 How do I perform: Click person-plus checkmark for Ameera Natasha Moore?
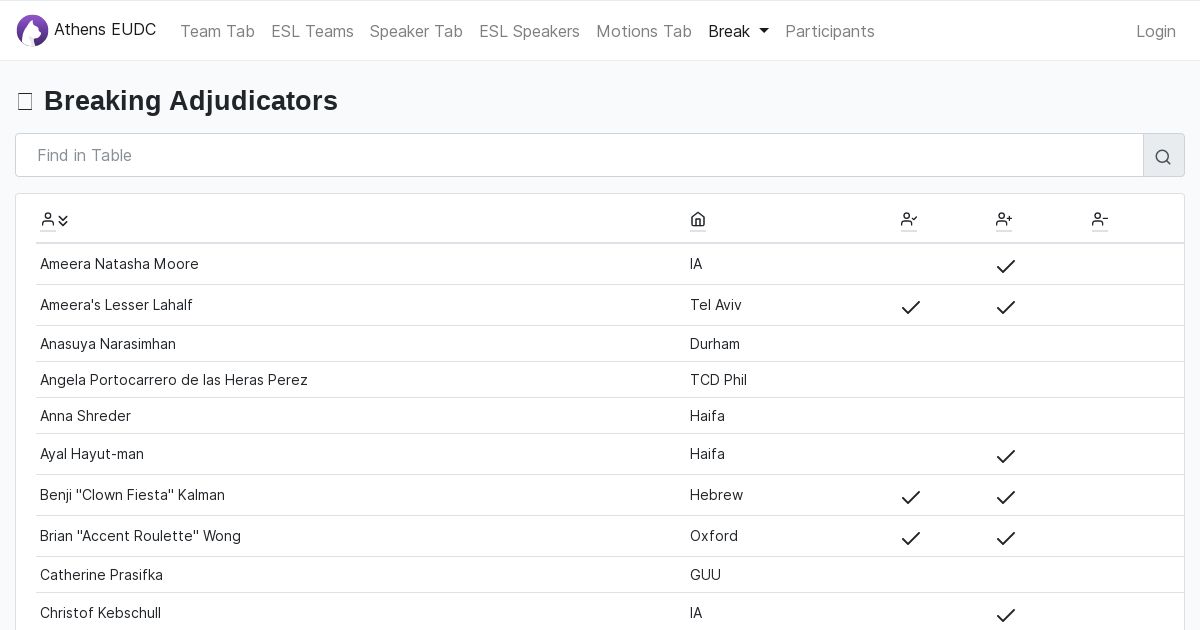[x=1006, y=266]
